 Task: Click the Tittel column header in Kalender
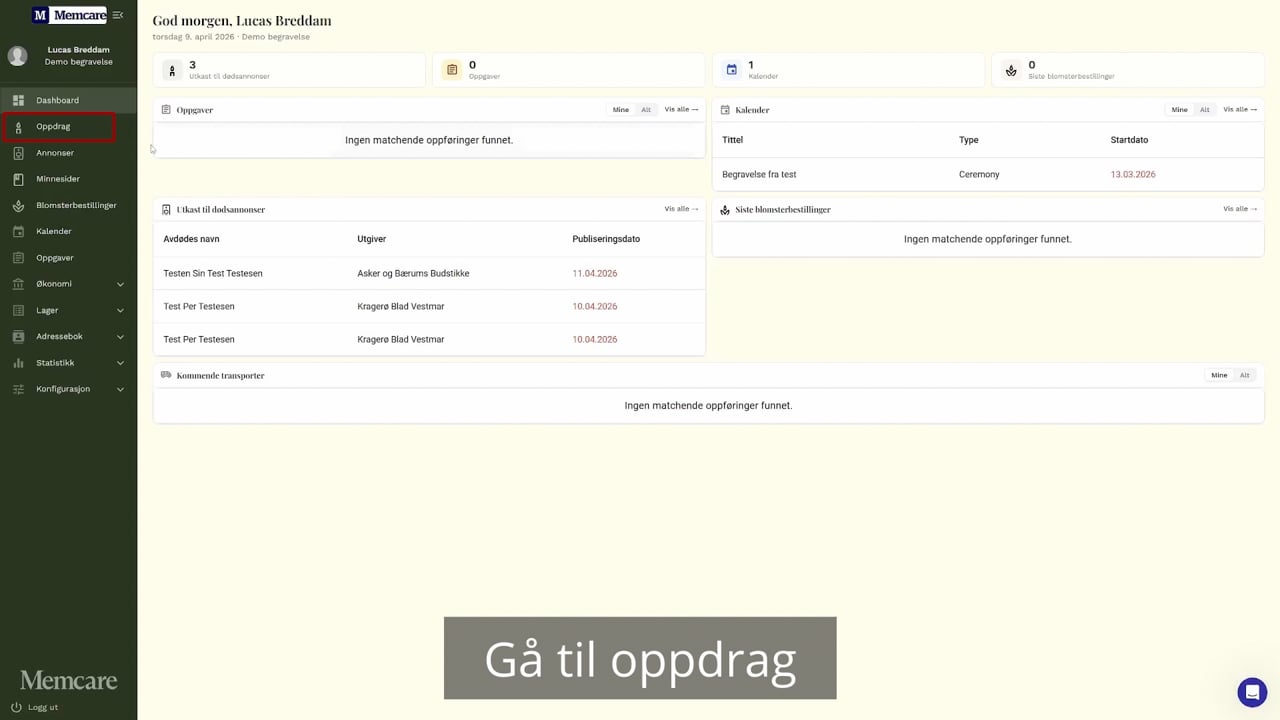pos(732,140)
